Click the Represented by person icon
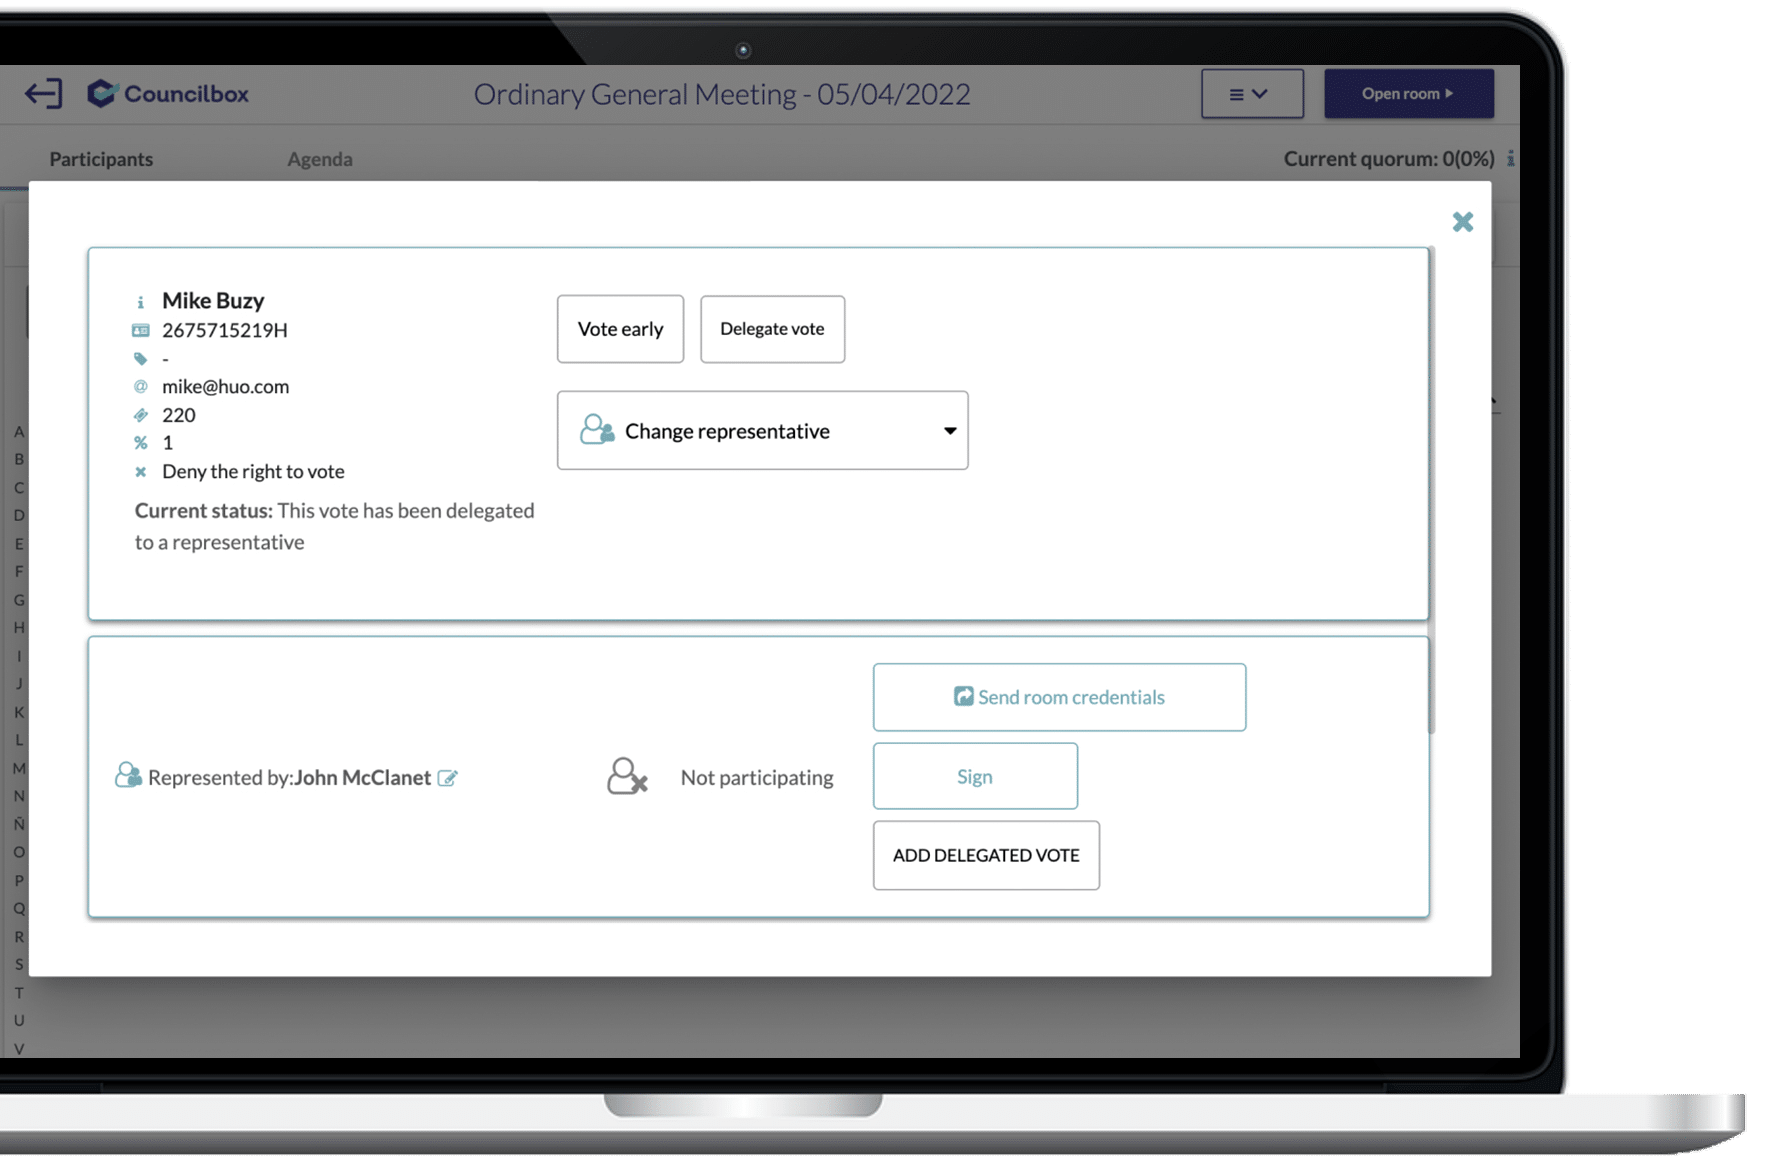This screenshot has height=1164, width=1784. click(128, 776)
